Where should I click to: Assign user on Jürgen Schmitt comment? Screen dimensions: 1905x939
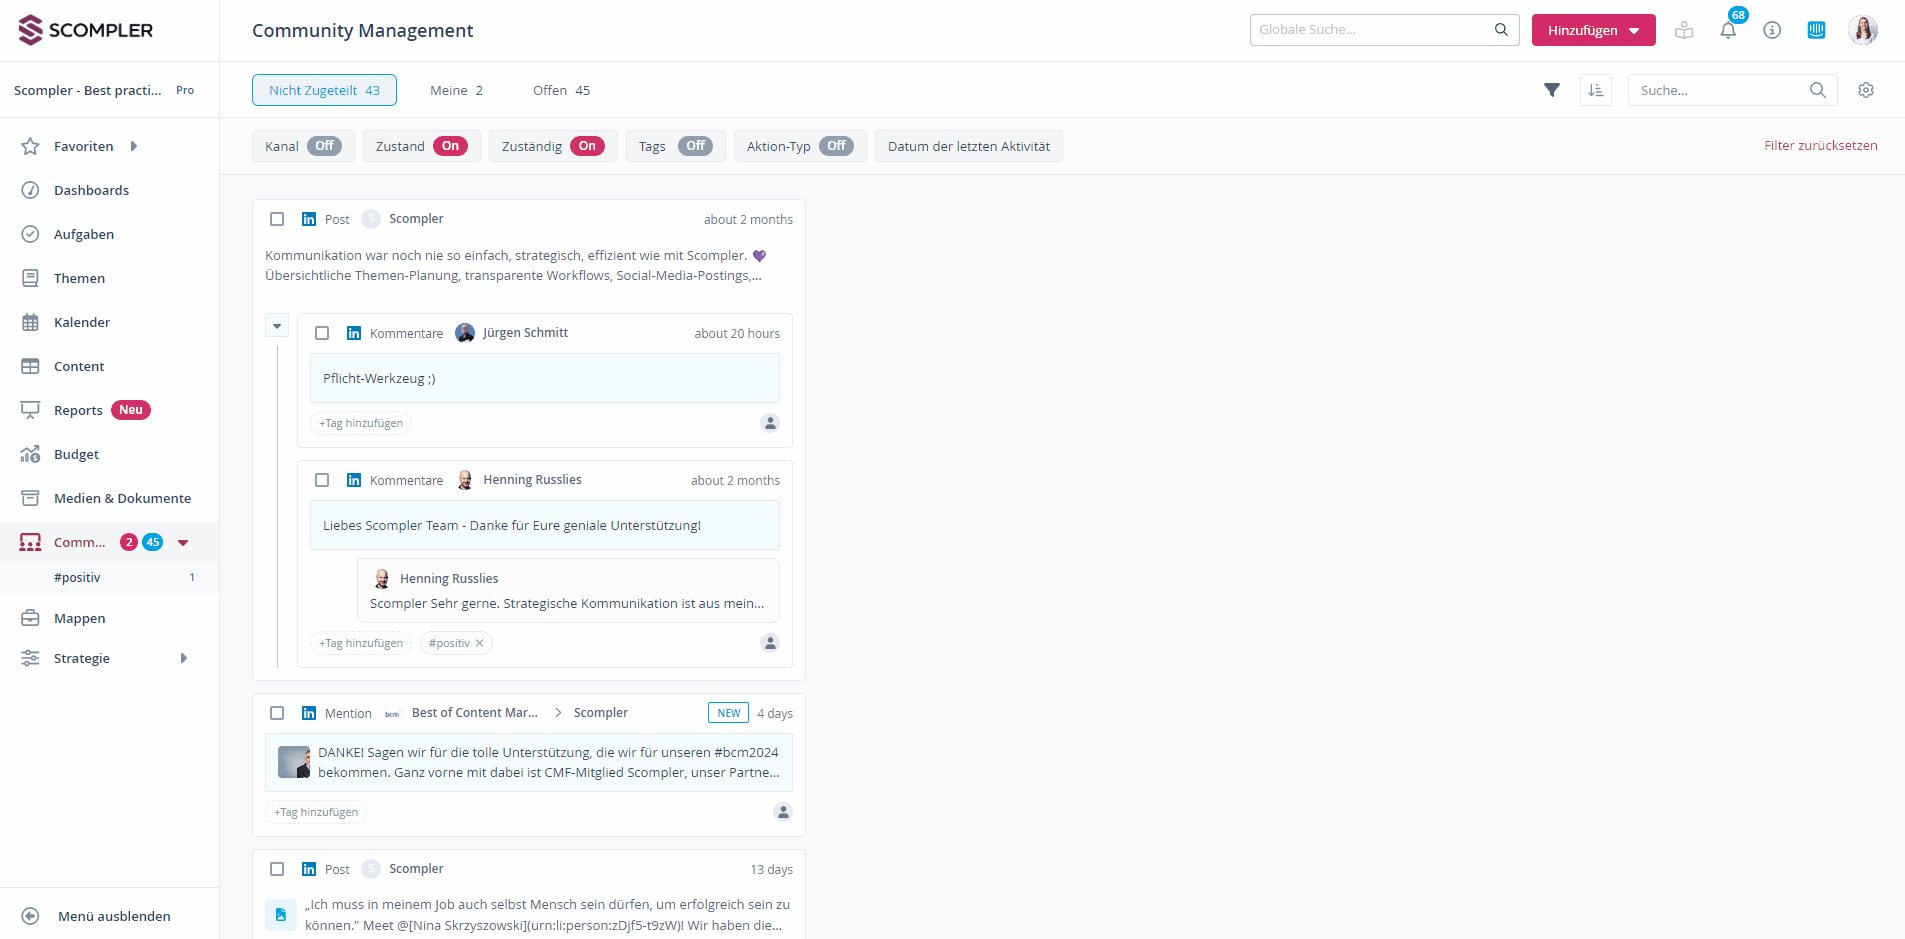[x=770, y=423]
